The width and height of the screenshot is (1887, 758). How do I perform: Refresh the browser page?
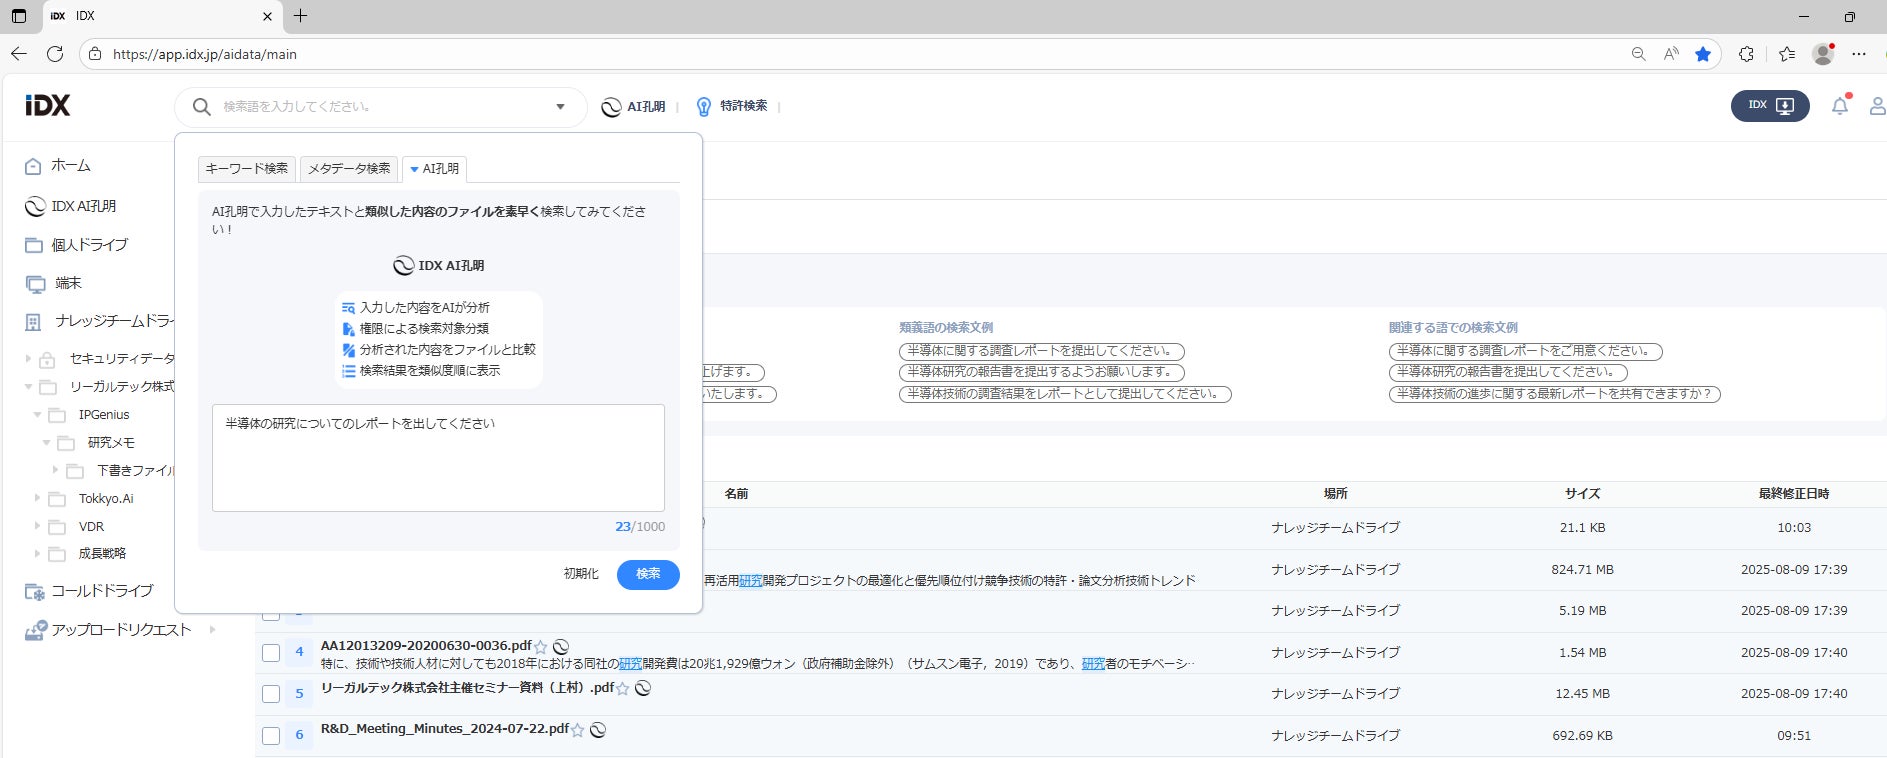click(55, 54)
